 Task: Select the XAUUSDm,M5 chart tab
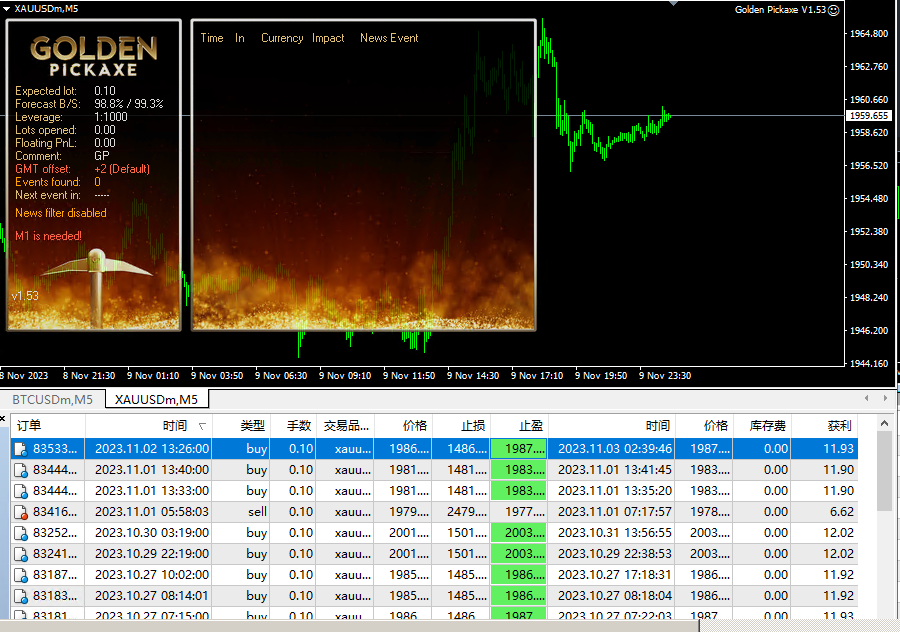(x=156, y=399)
